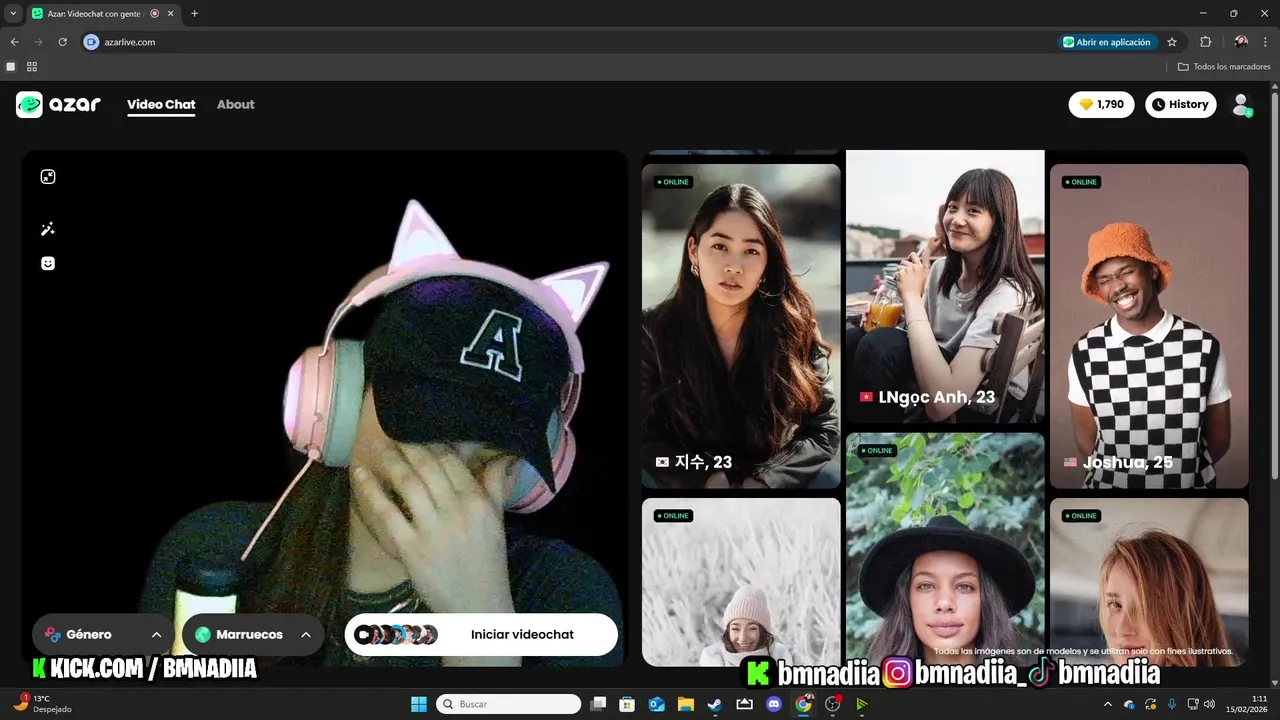Click the taskbar Buscar search box
This screenshot has height=720, width=1280.
tap(509, 704)
